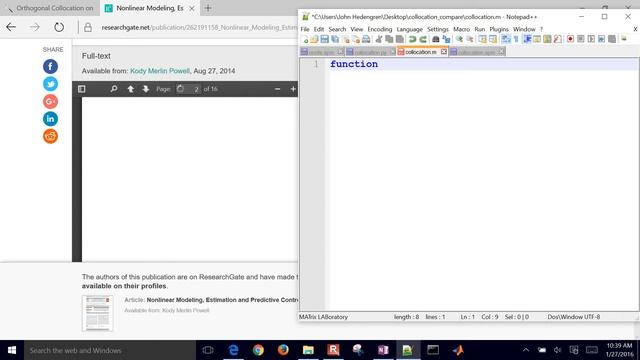The image size is (640, 360).
Task: Toggle PDF viewer sidebar panel
Action: coord(82,89)
